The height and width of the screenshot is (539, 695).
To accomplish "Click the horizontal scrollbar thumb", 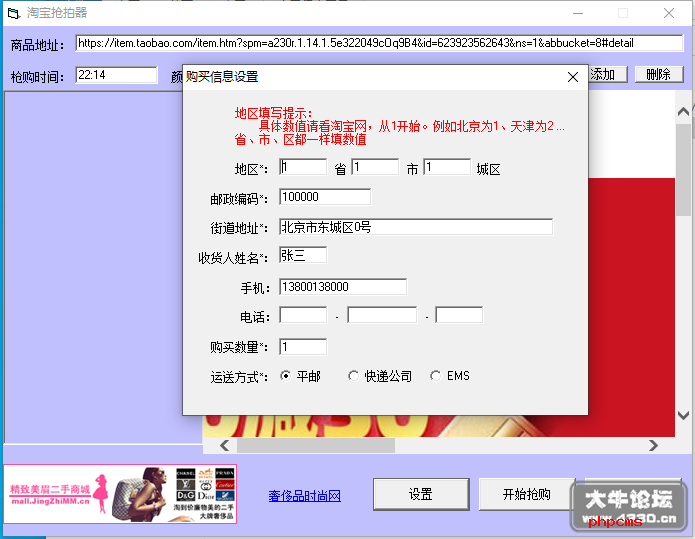I will [316, 445].
